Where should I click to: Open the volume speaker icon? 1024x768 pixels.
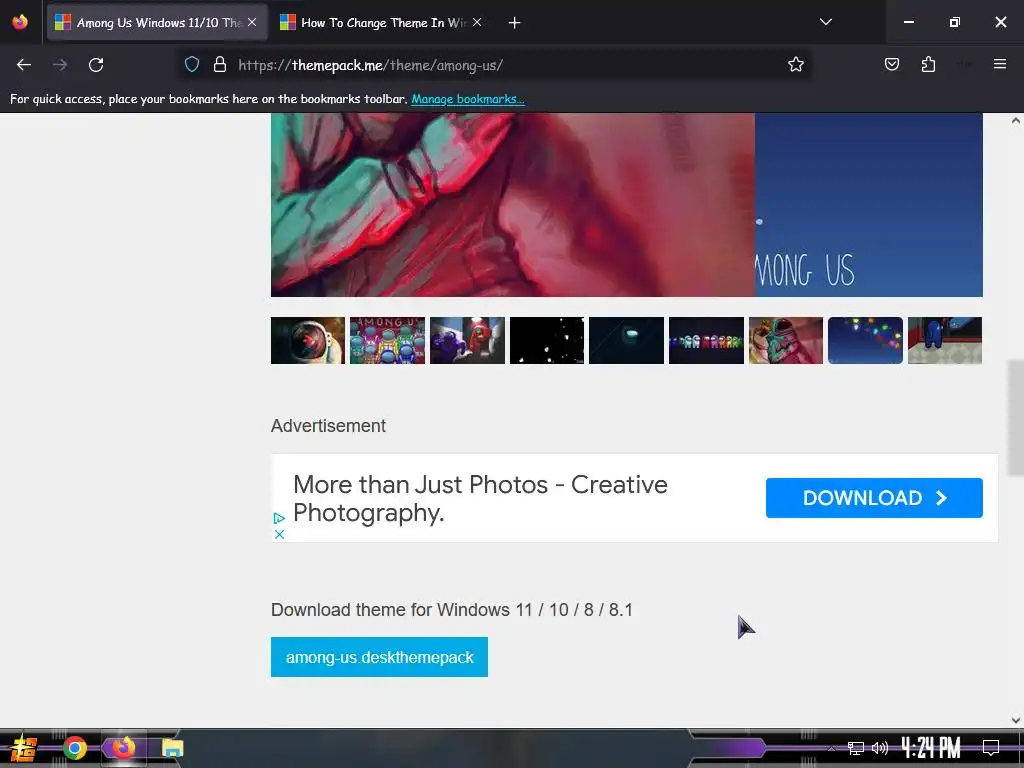pos(880,748)
